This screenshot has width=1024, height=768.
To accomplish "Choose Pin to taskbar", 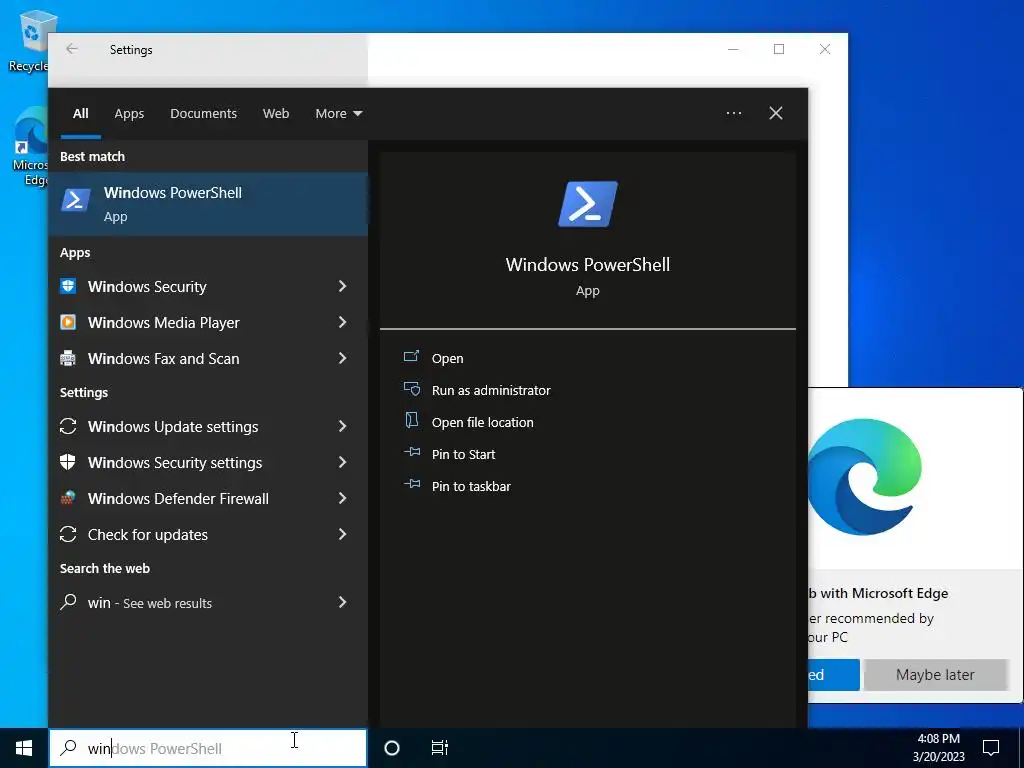I will click(471, 487).
